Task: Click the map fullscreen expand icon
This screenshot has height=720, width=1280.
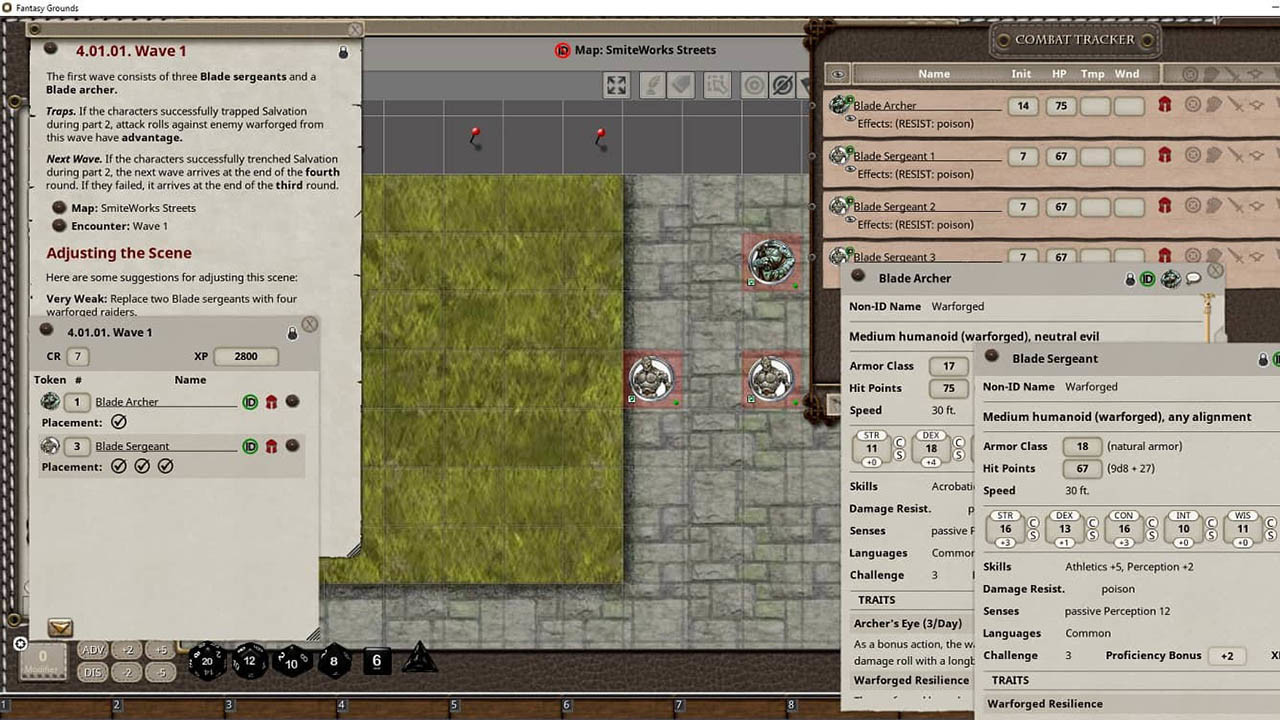Action: click(617, 86)
